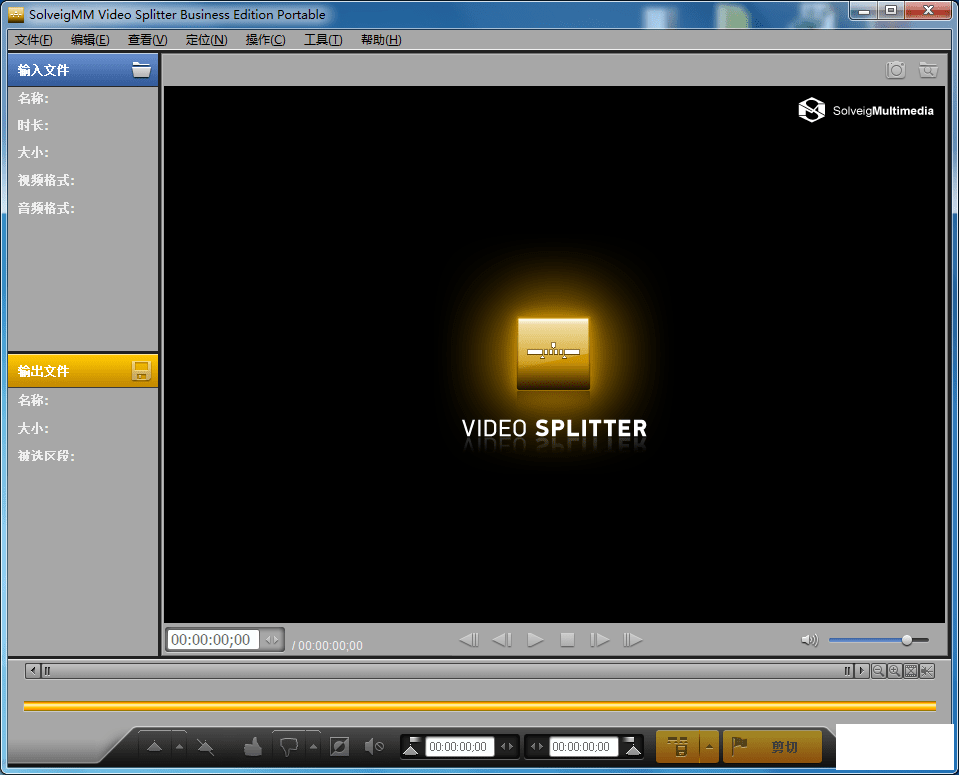The height and width of the screenshot is (775, 959).
Task: Click the right marker time stepper arrows
Action: click(x=537, y=746)
